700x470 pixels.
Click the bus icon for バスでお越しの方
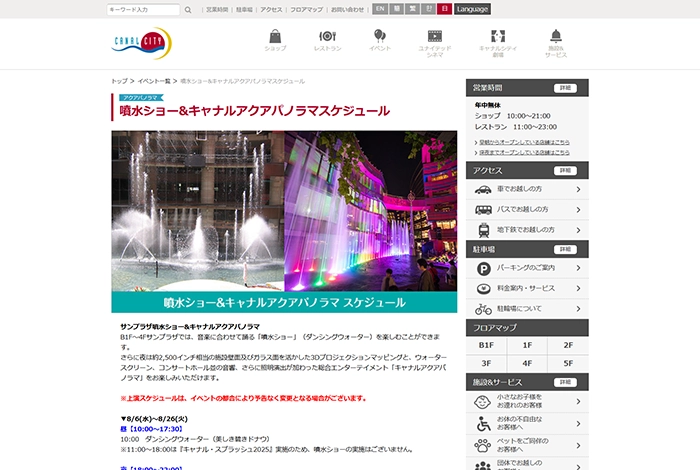(483, 210)
